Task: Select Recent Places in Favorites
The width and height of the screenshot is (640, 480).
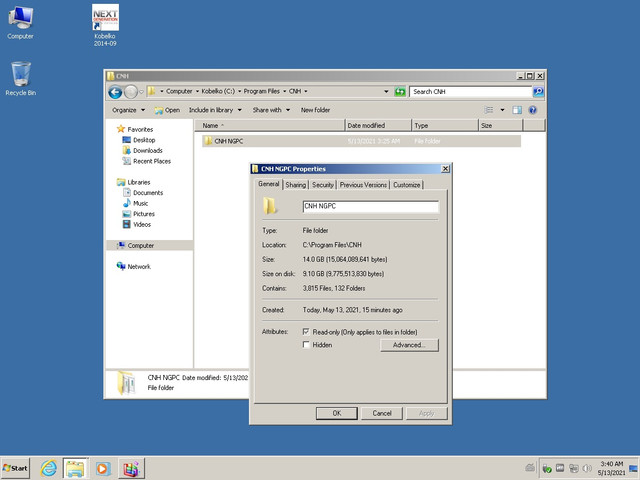Action: [151, 161]
